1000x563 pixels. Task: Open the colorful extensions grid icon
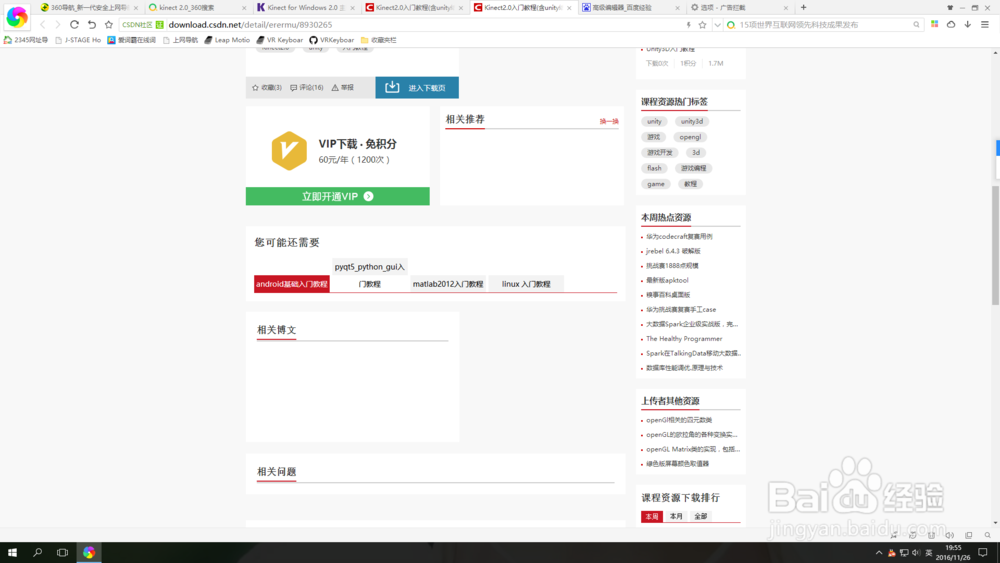tap(935, 24)
